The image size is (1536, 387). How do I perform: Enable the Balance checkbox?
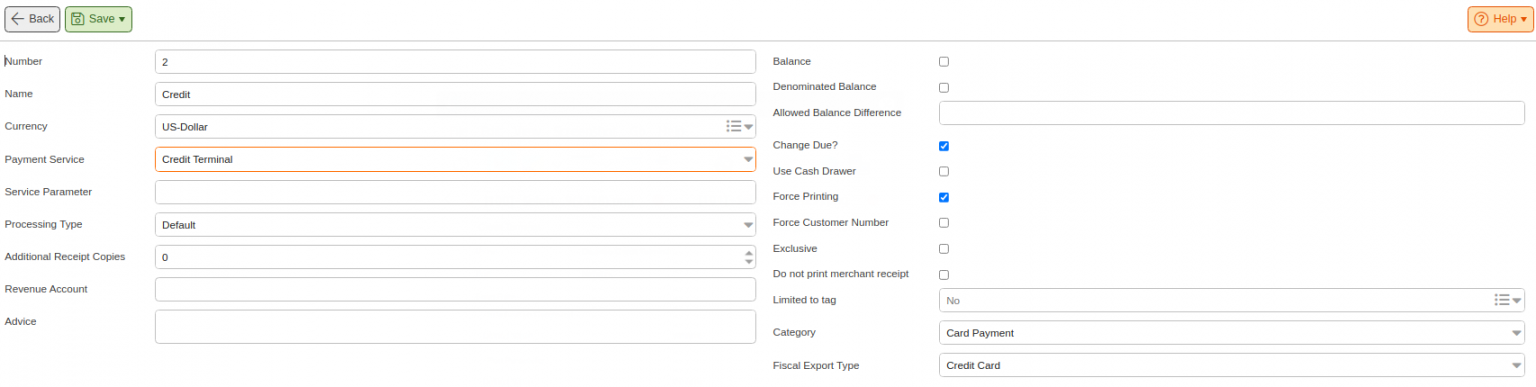[944, 62]
